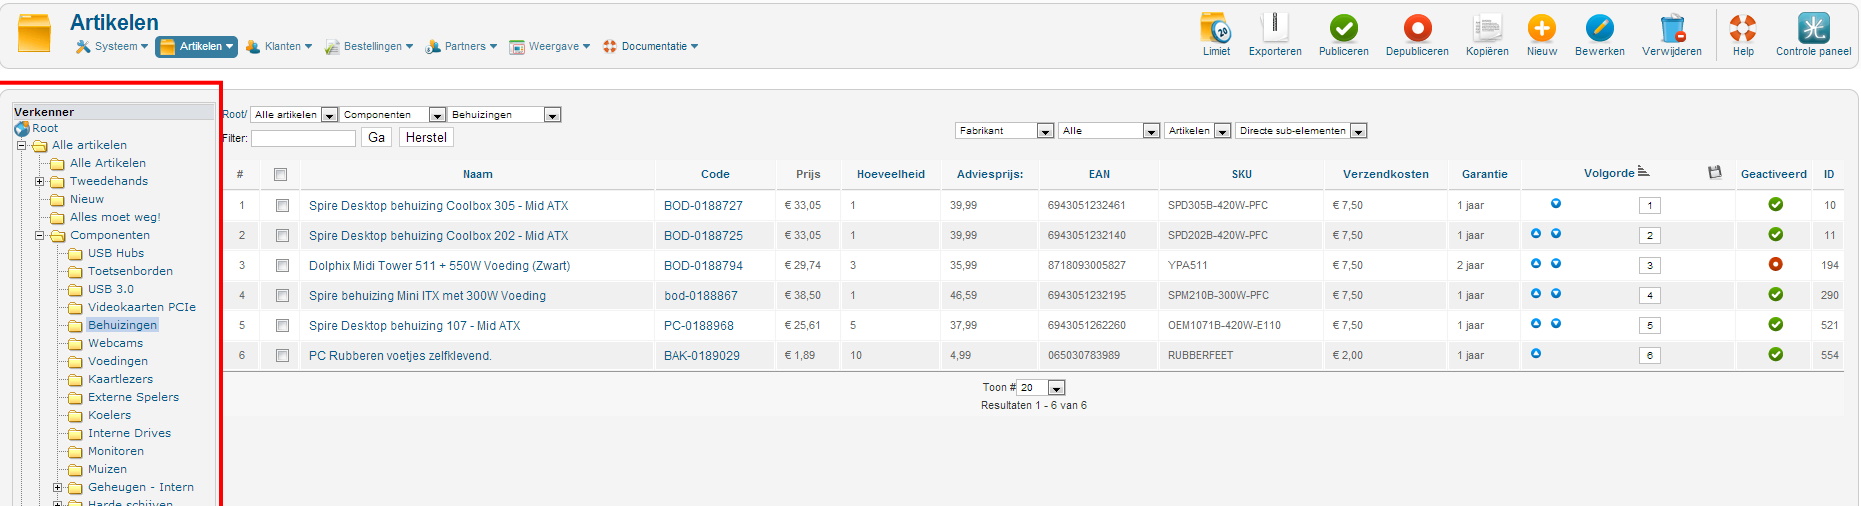Click the Exporteren toolbar icon
Viewport: 1861px width, 506px height.
coord(1275,29)
